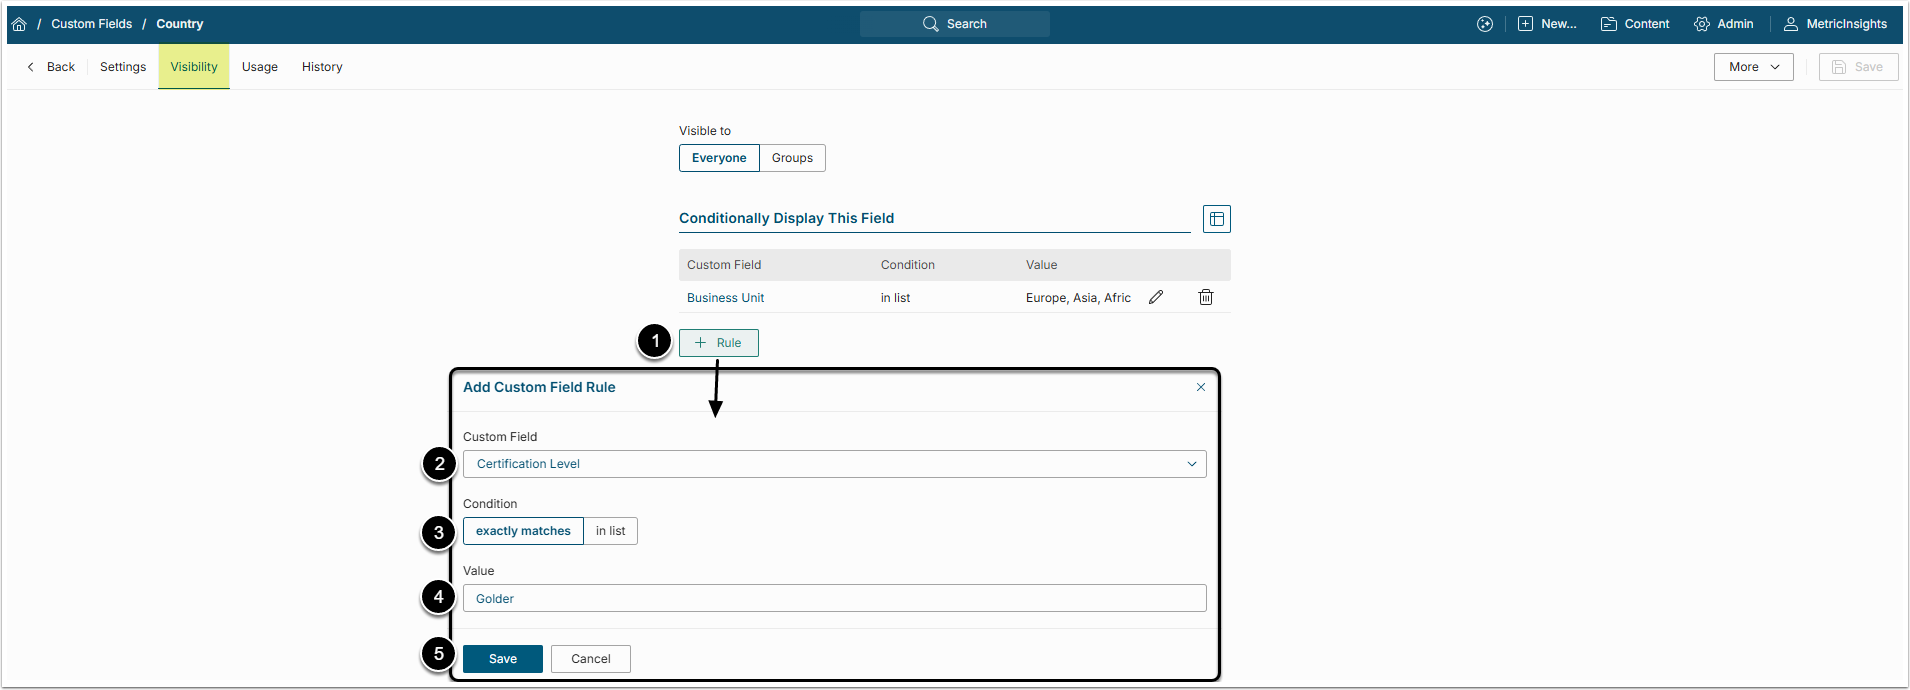The image size is (1910, 690).
Task: Set Visible to Everyone
Action: [x=719, y=158]
